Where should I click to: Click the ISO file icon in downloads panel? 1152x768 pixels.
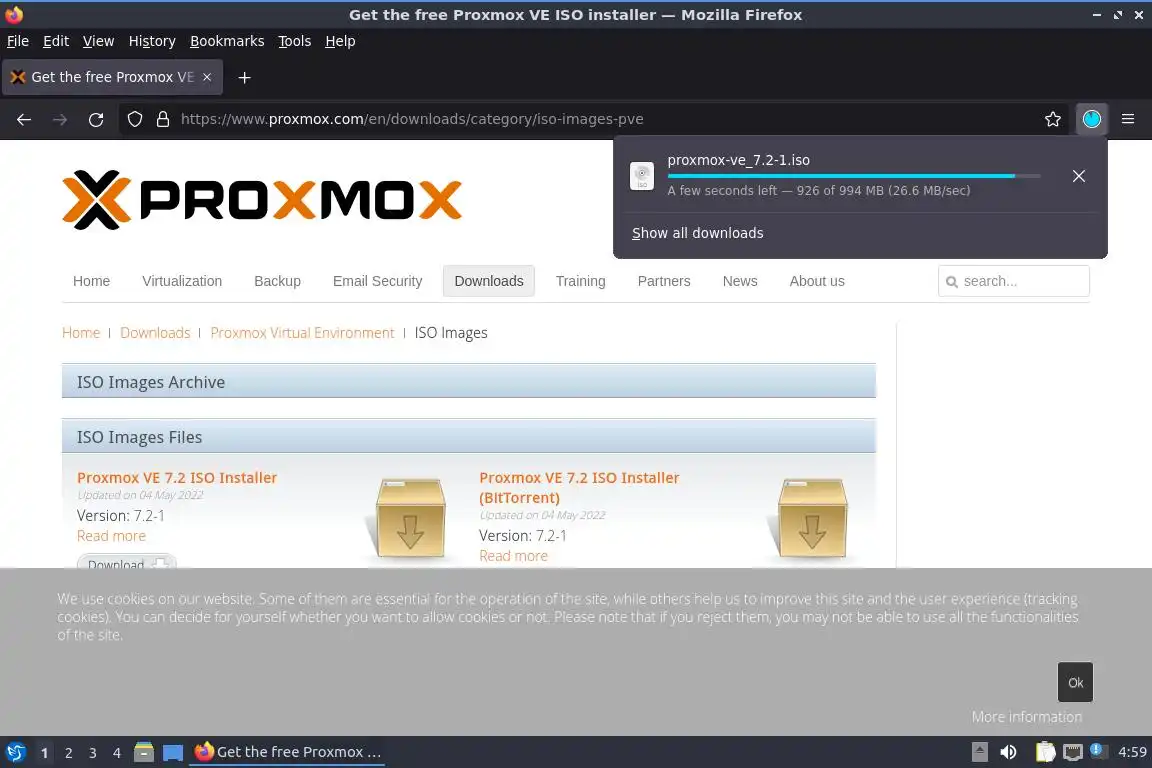(x=642, y=176)
